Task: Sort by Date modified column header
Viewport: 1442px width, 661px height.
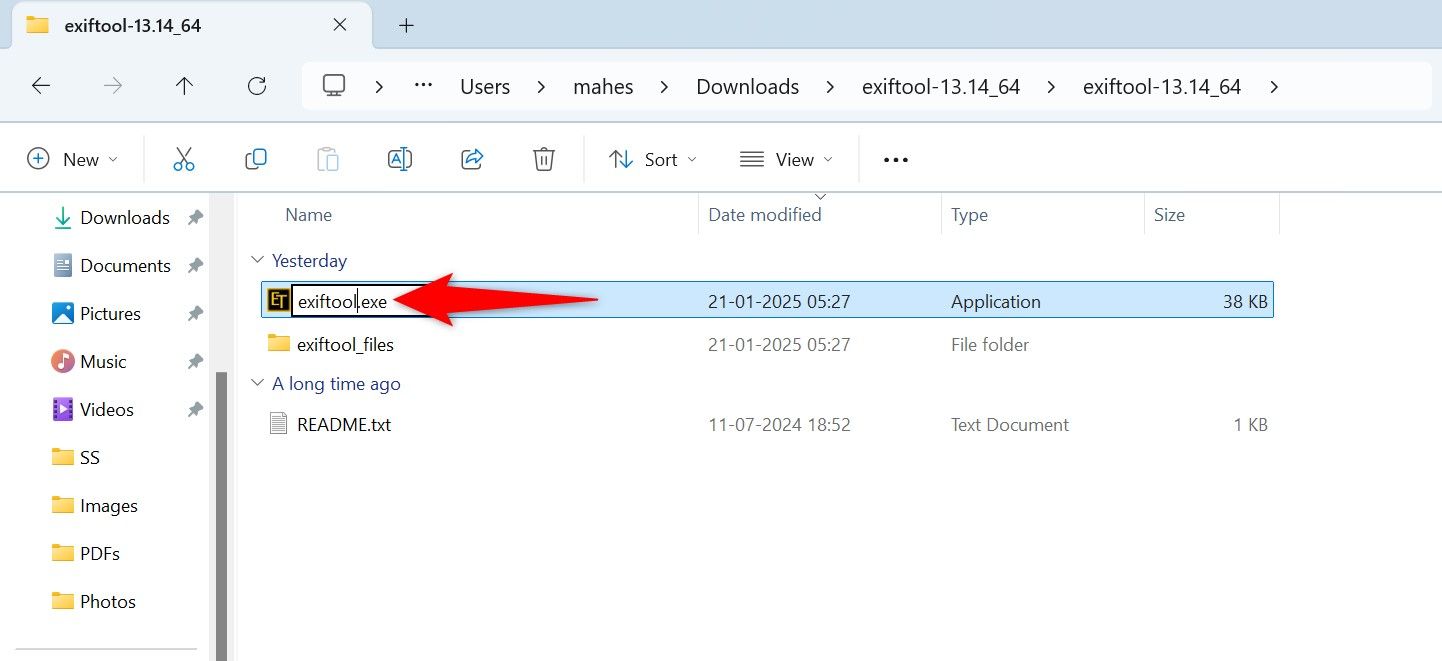Action: pos(765,214)
